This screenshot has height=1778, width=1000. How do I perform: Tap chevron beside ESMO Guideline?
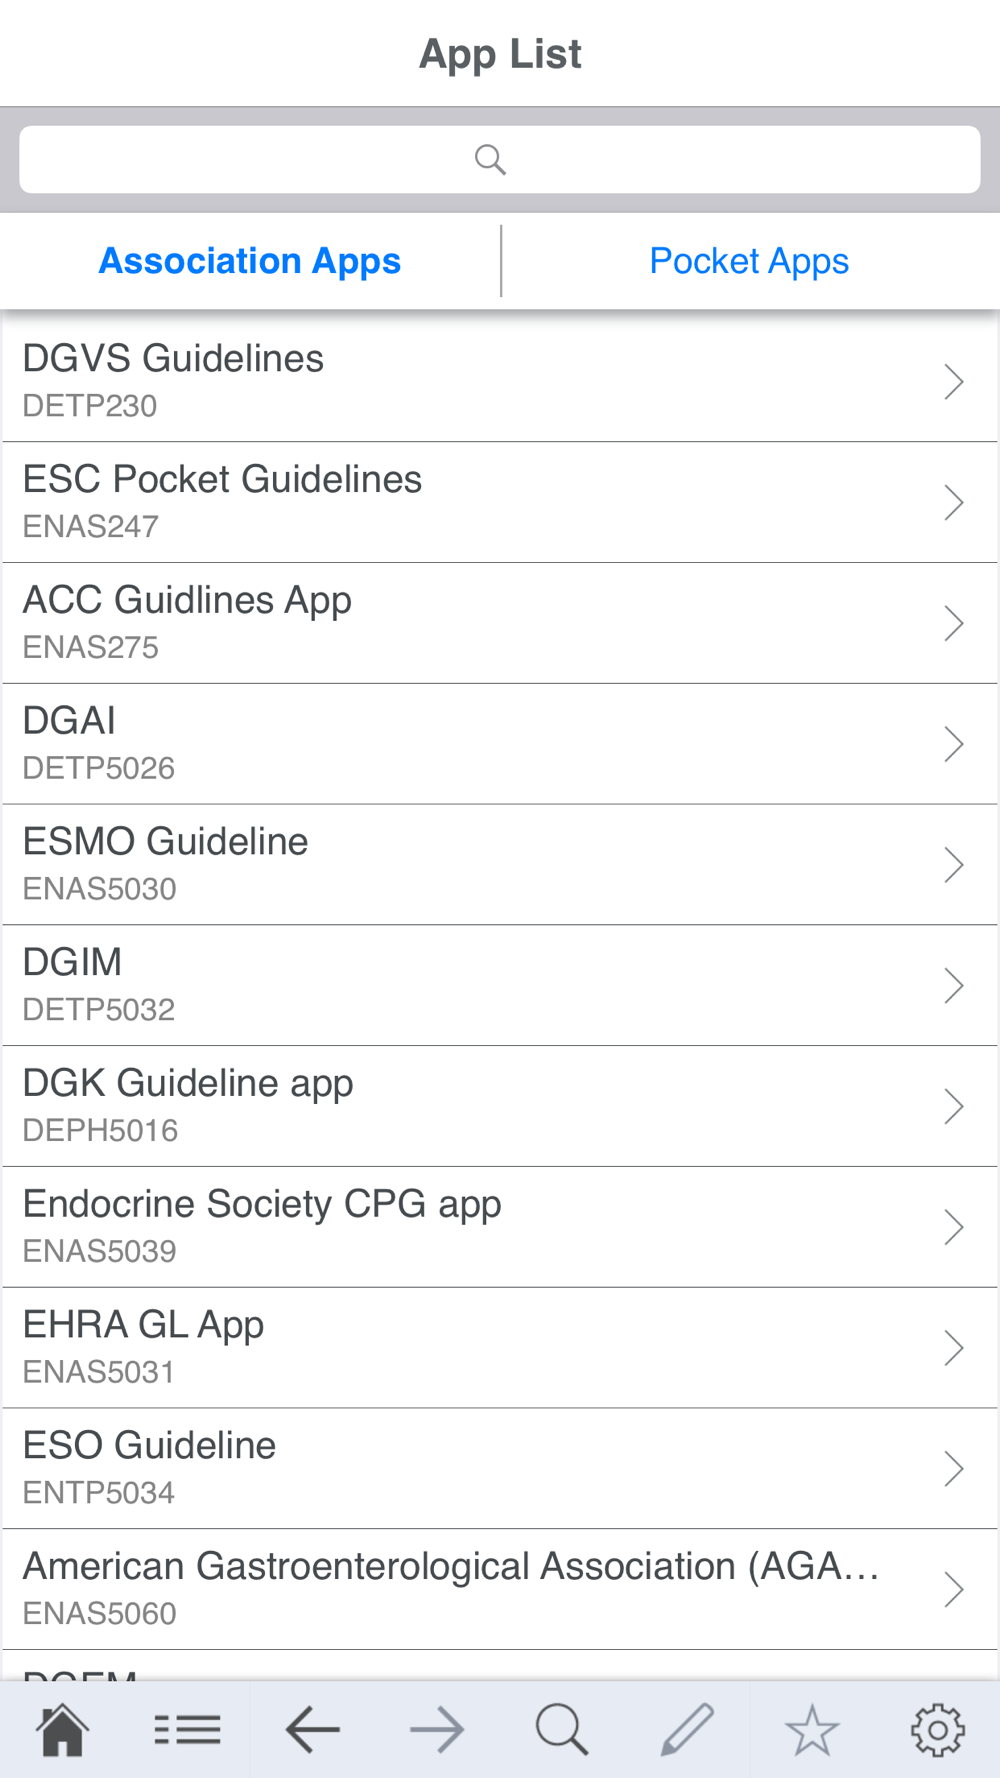coord(954,865)
